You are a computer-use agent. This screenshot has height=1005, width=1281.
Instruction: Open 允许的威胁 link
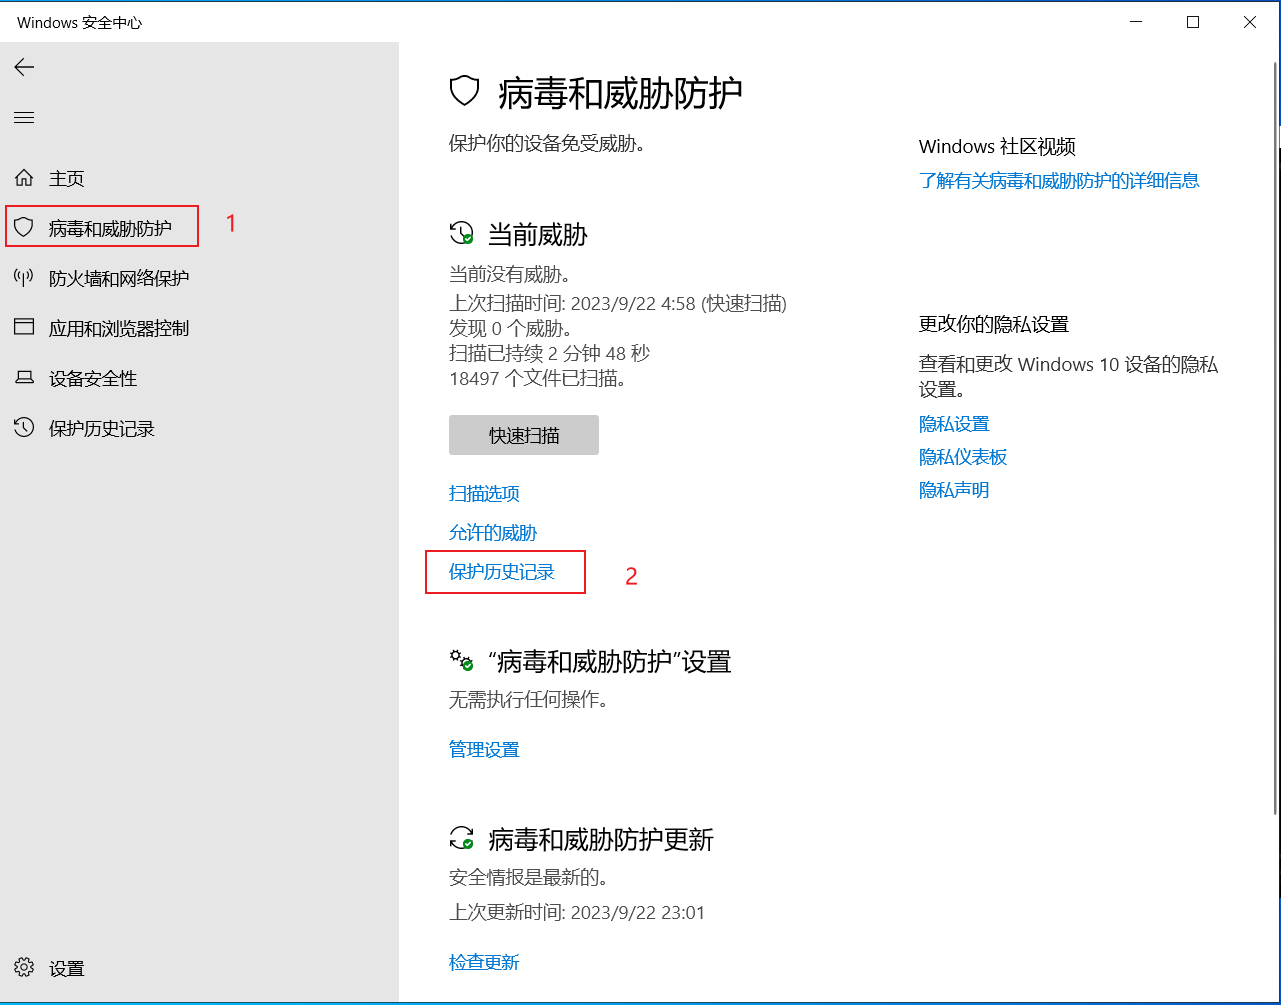pos(493,533)
